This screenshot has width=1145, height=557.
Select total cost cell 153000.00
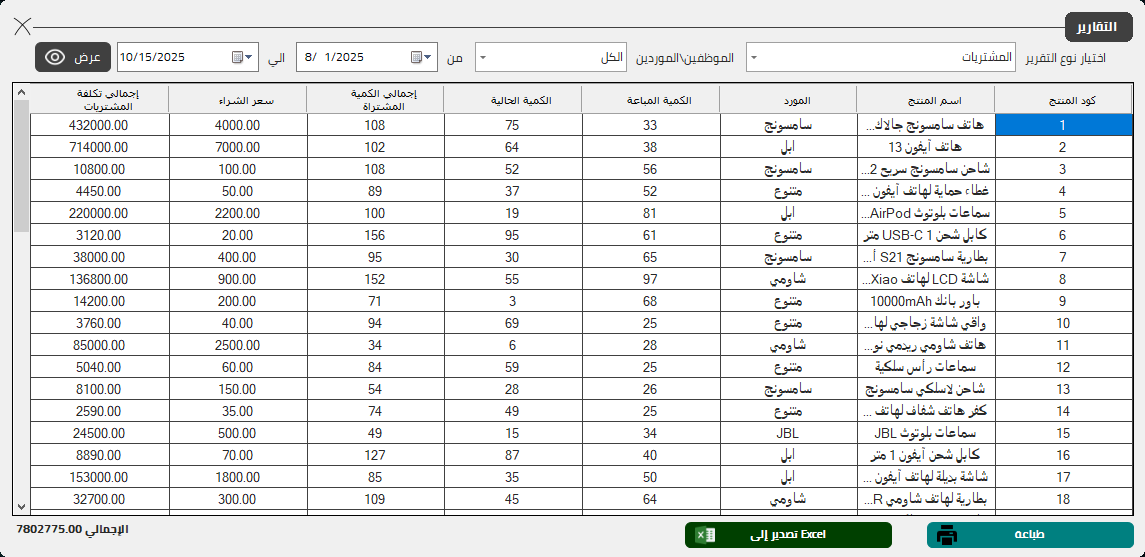pos(100,477)
